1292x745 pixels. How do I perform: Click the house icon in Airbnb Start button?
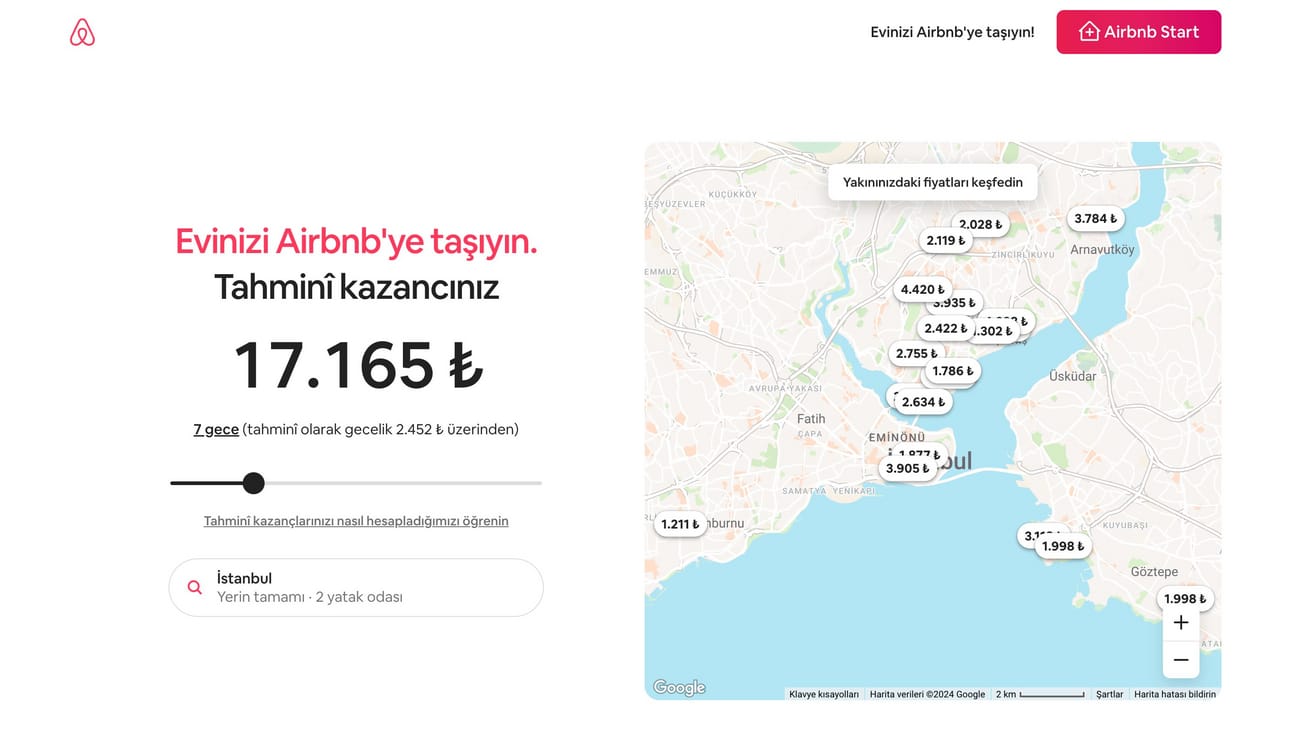pos(1089,32)
